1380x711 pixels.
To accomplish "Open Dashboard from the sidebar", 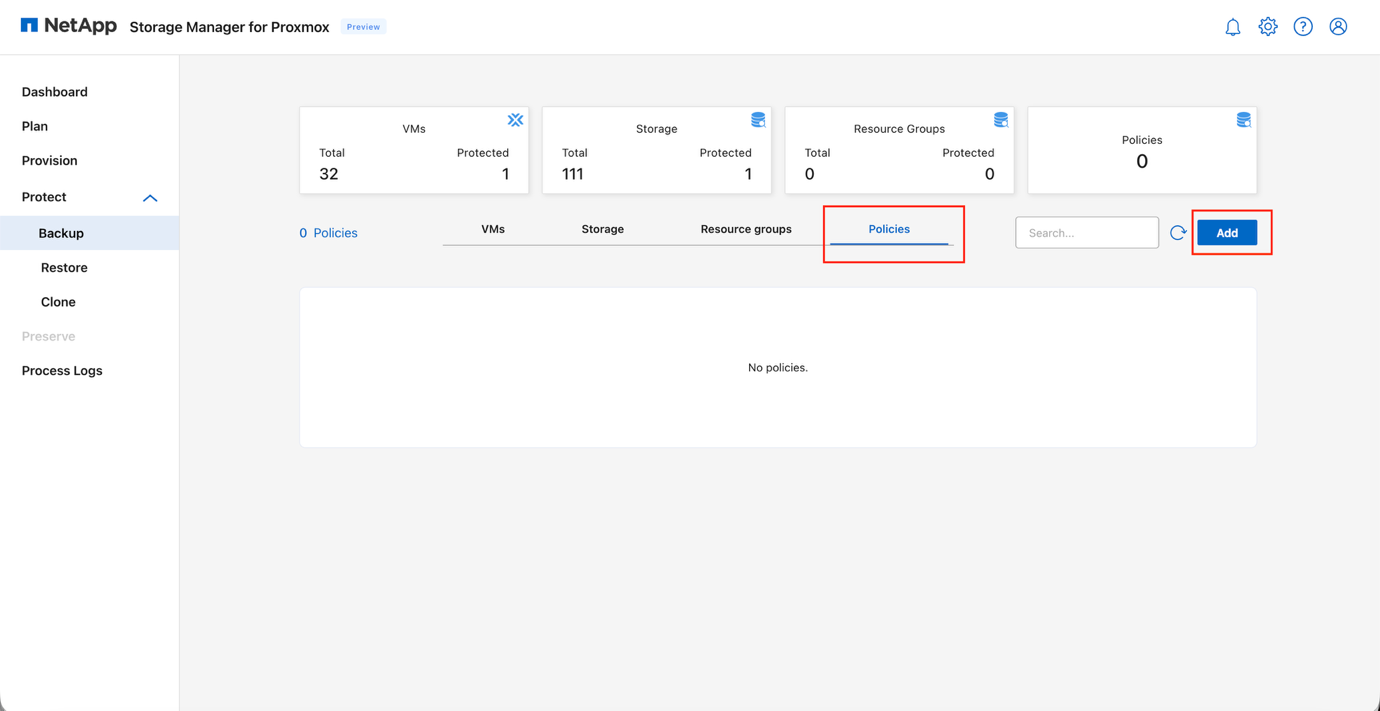I will (x=54, y=91).
